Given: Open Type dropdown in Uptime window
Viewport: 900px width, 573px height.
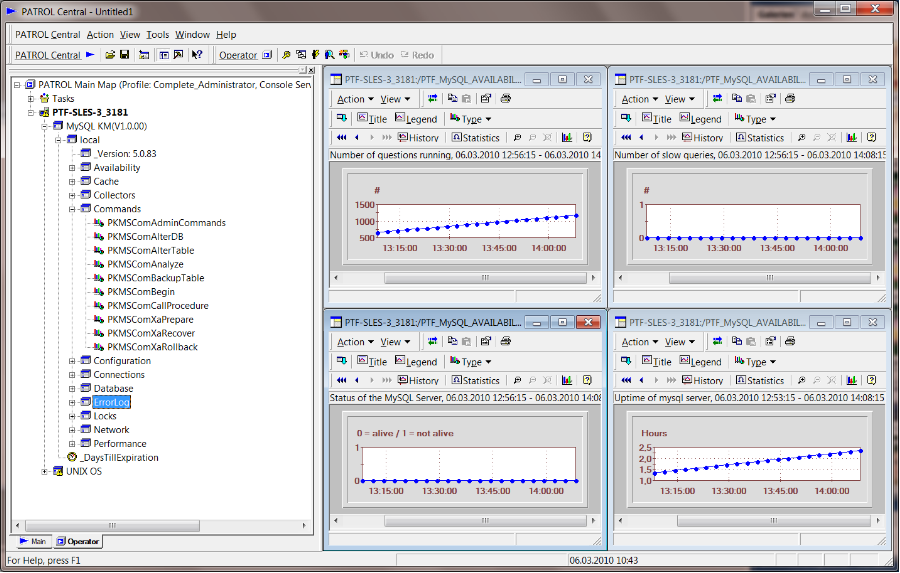Looking at the screenshot, I should coord(755,361).
